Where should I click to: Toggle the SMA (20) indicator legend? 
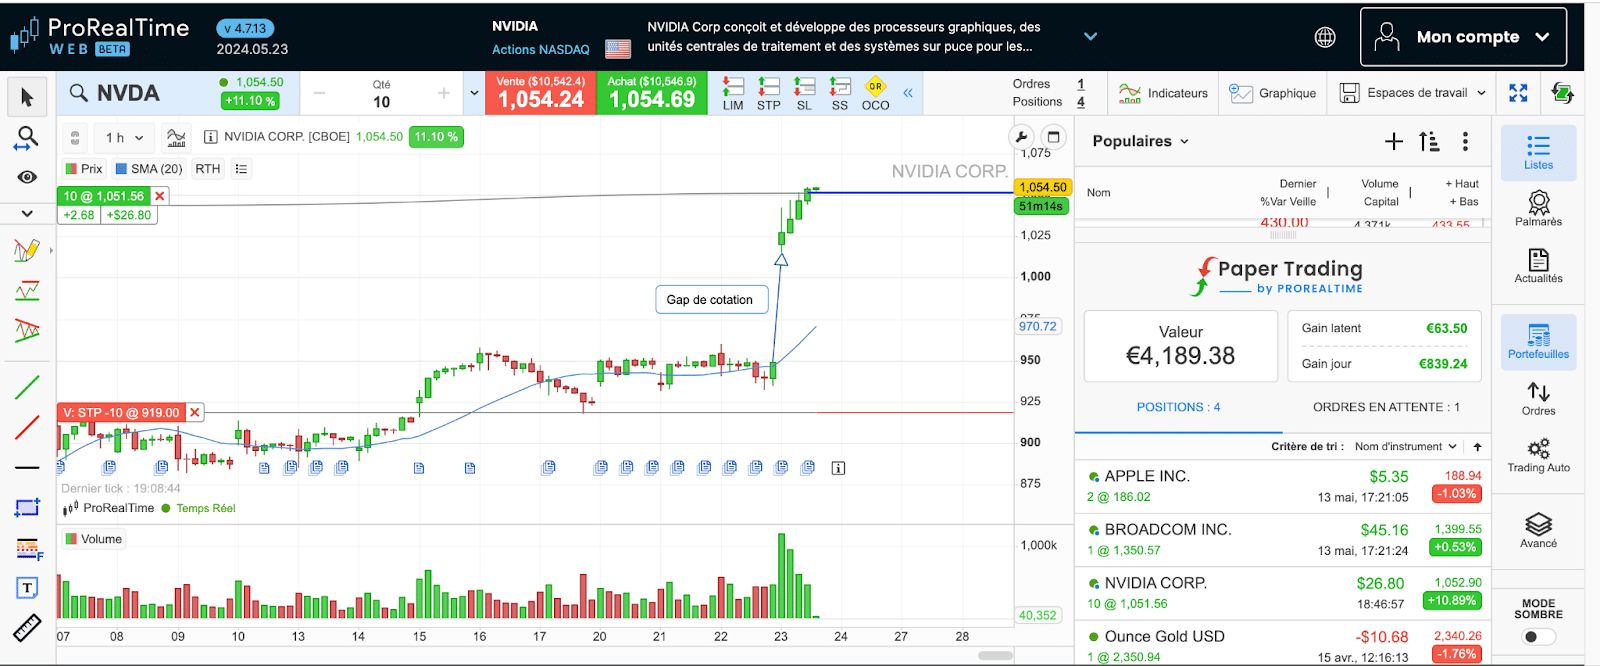148,169
